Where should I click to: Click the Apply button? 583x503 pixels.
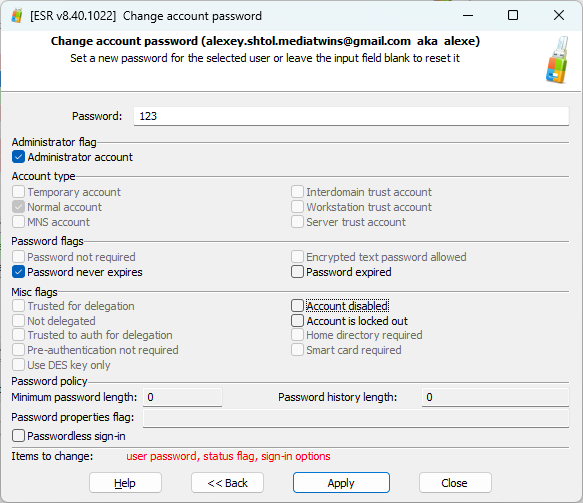(x=341, y=483)
